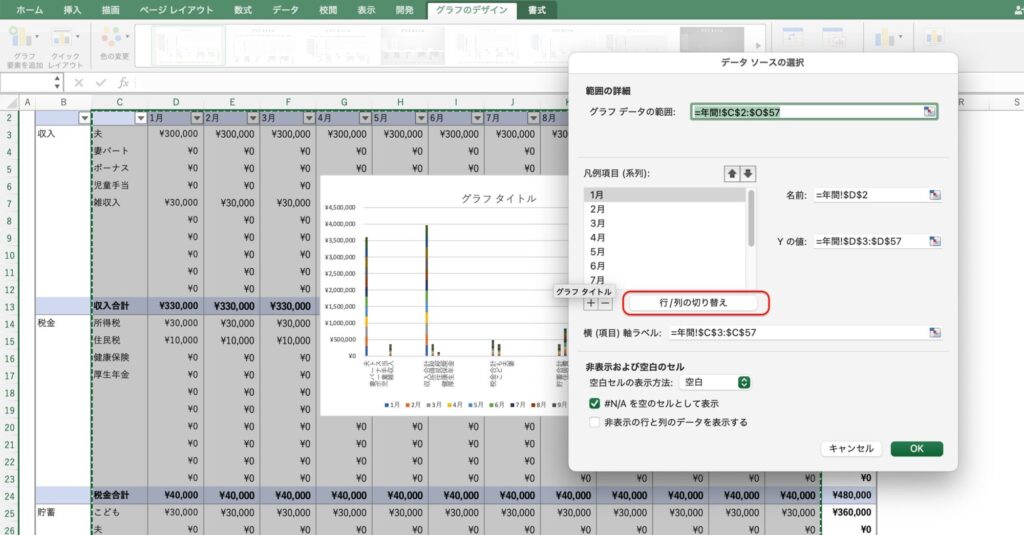Add a new series with plus button
This screenshot has height=535, width=1024.
click(x=591, y=303)
